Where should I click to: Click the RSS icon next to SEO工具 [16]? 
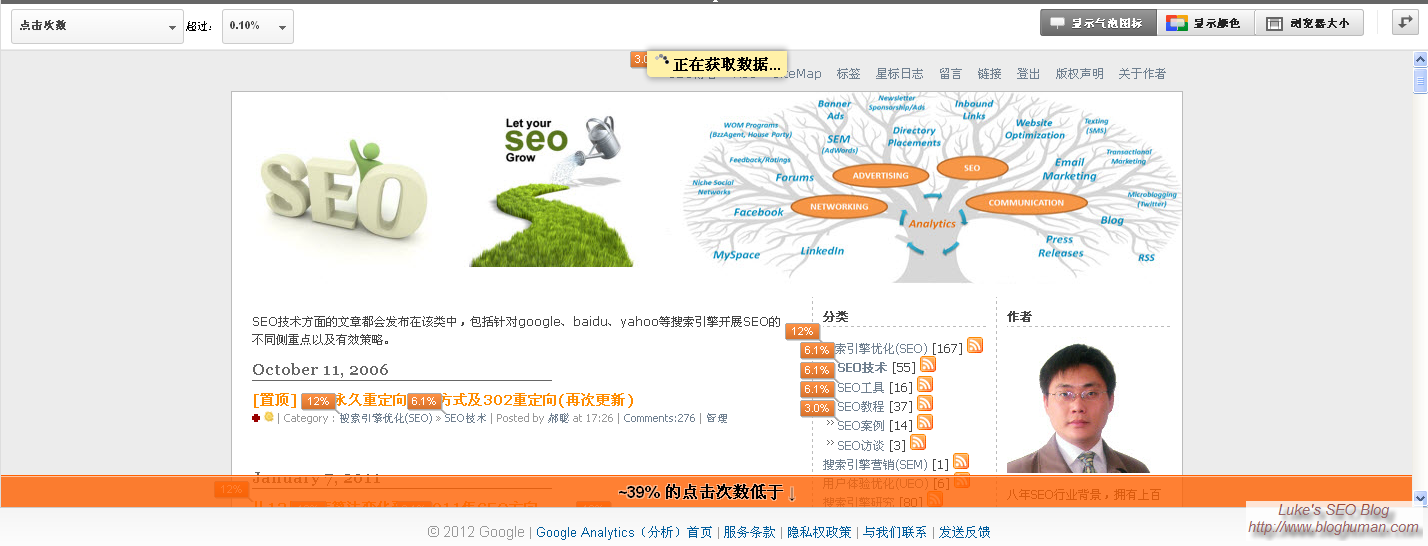pos(925,384)
